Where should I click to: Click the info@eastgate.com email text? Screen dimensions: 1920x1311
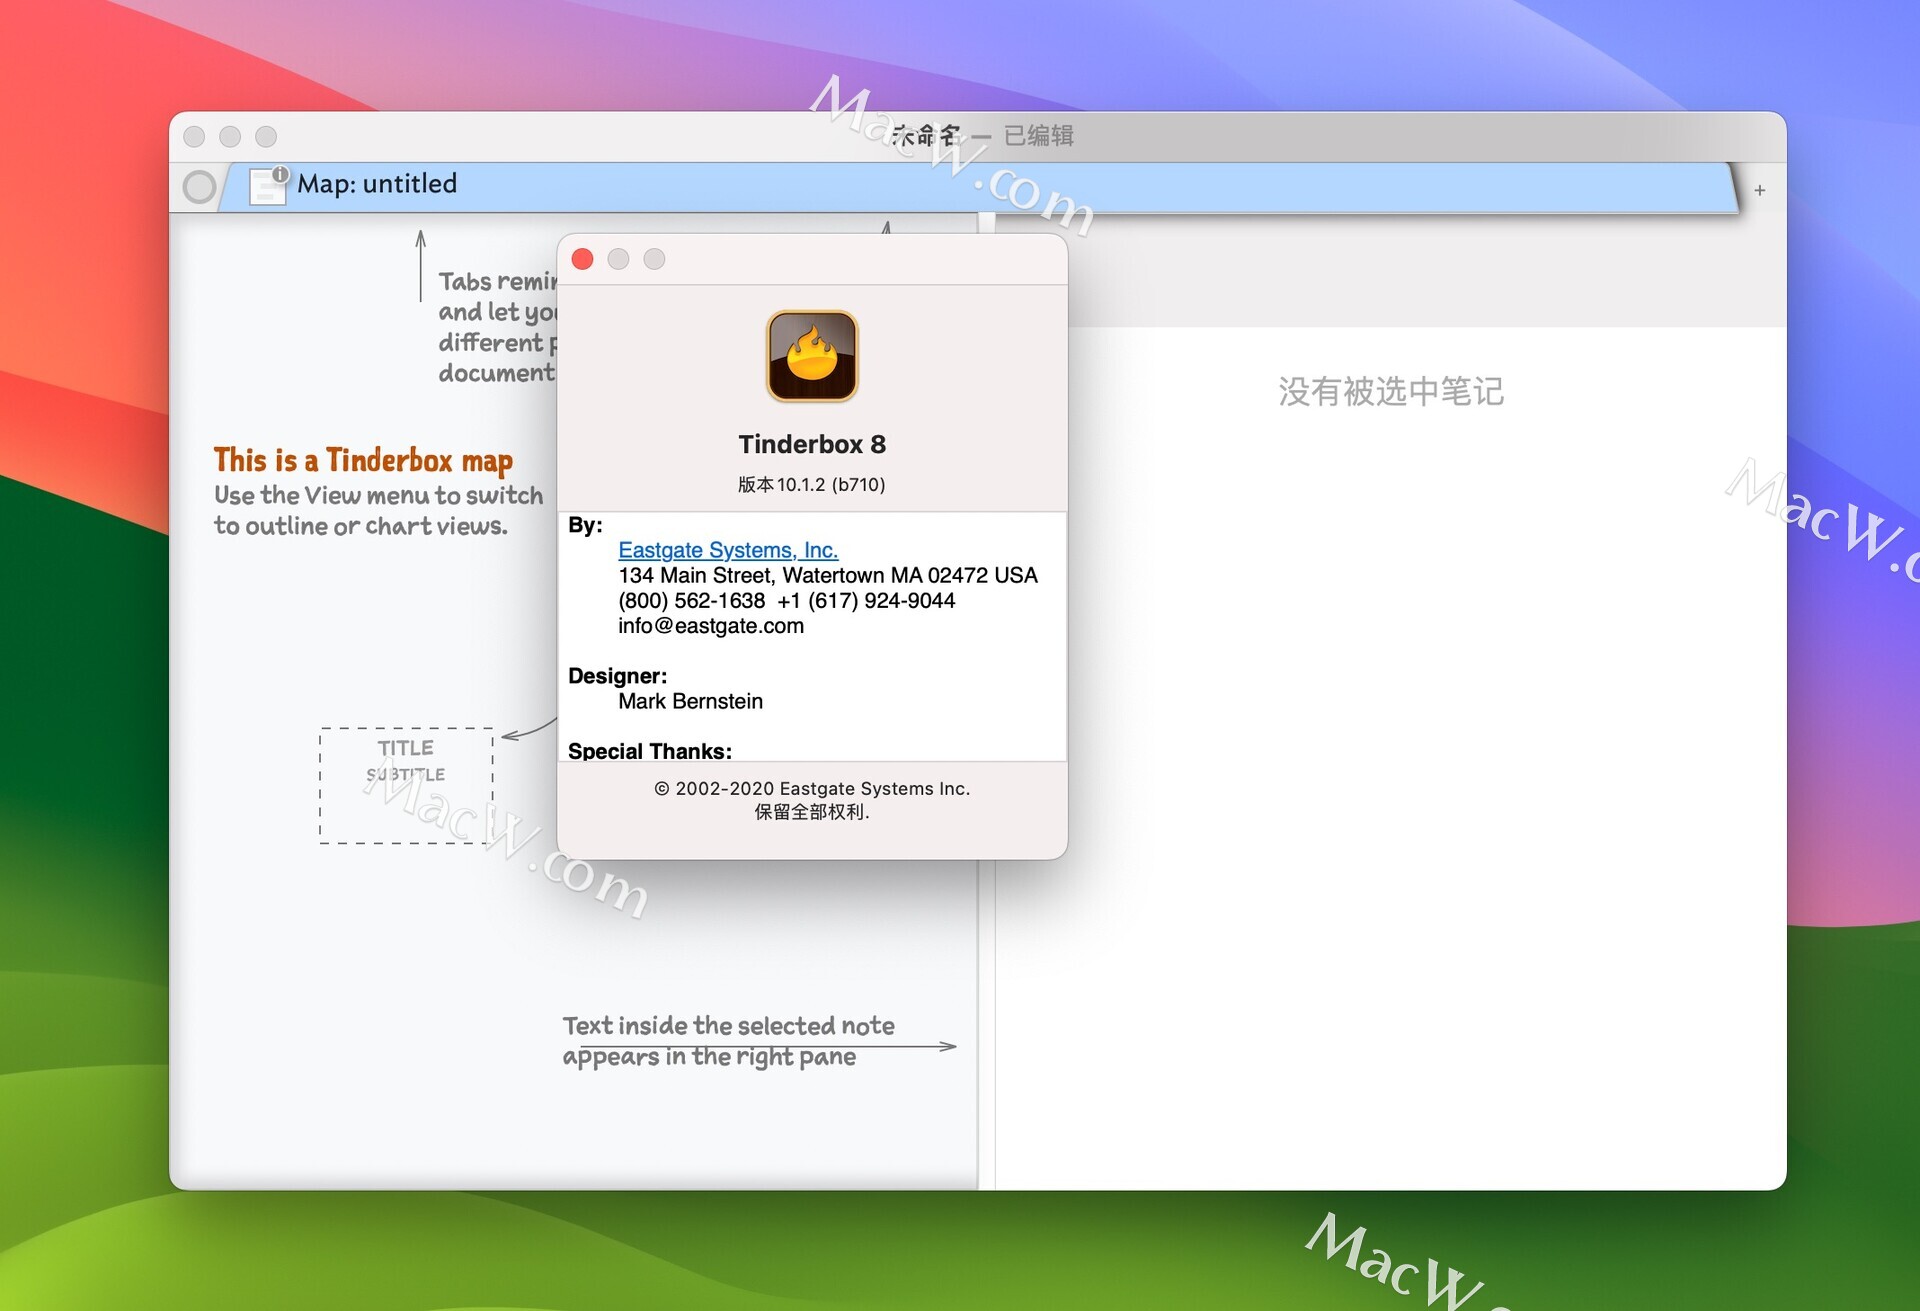pyautogui.click(x=711, y=626)
